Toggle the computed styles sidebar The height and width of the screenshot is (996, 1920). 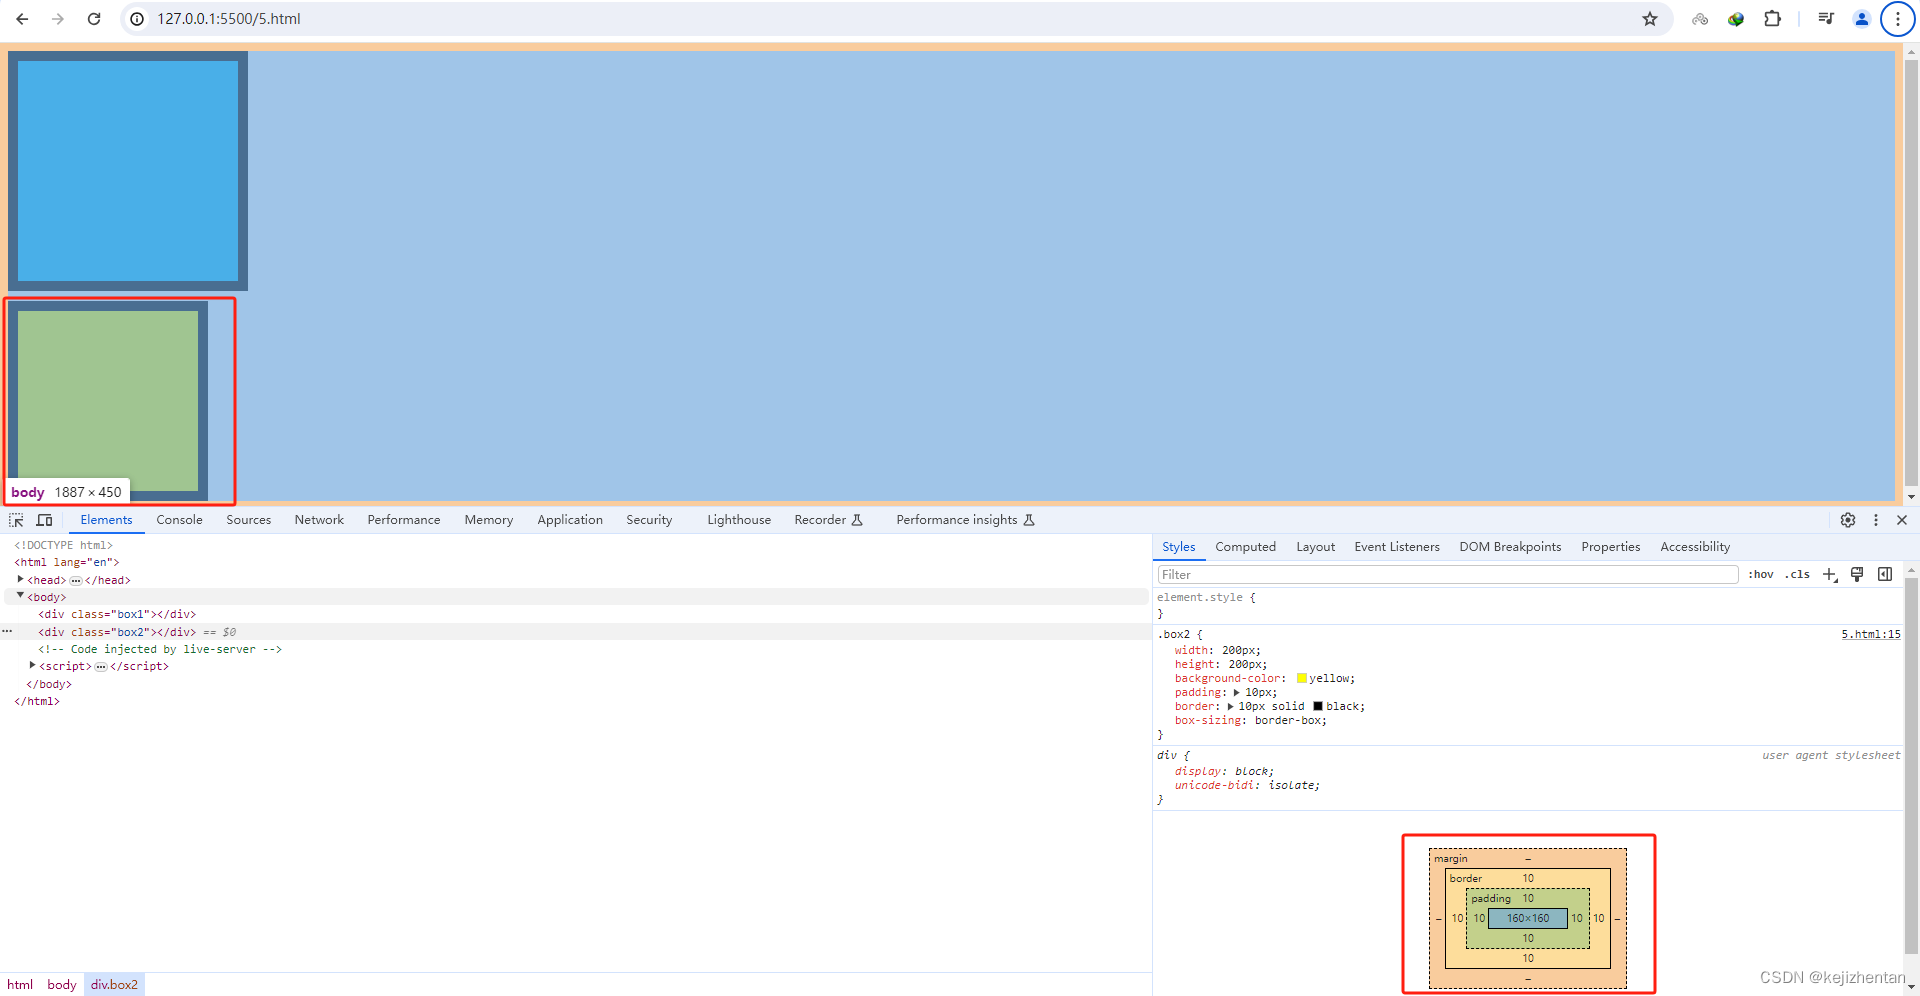(1885, 574)
